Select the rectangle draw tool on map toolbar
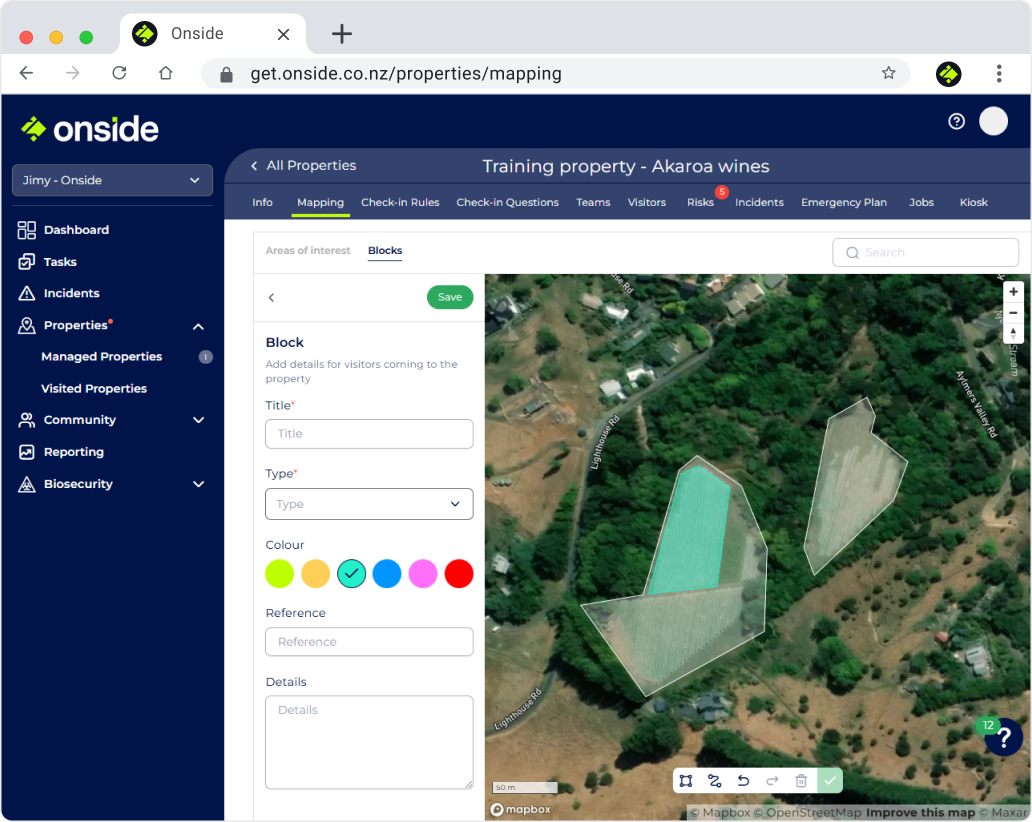This screenshot has height=822, width=1032. point(685,780)
